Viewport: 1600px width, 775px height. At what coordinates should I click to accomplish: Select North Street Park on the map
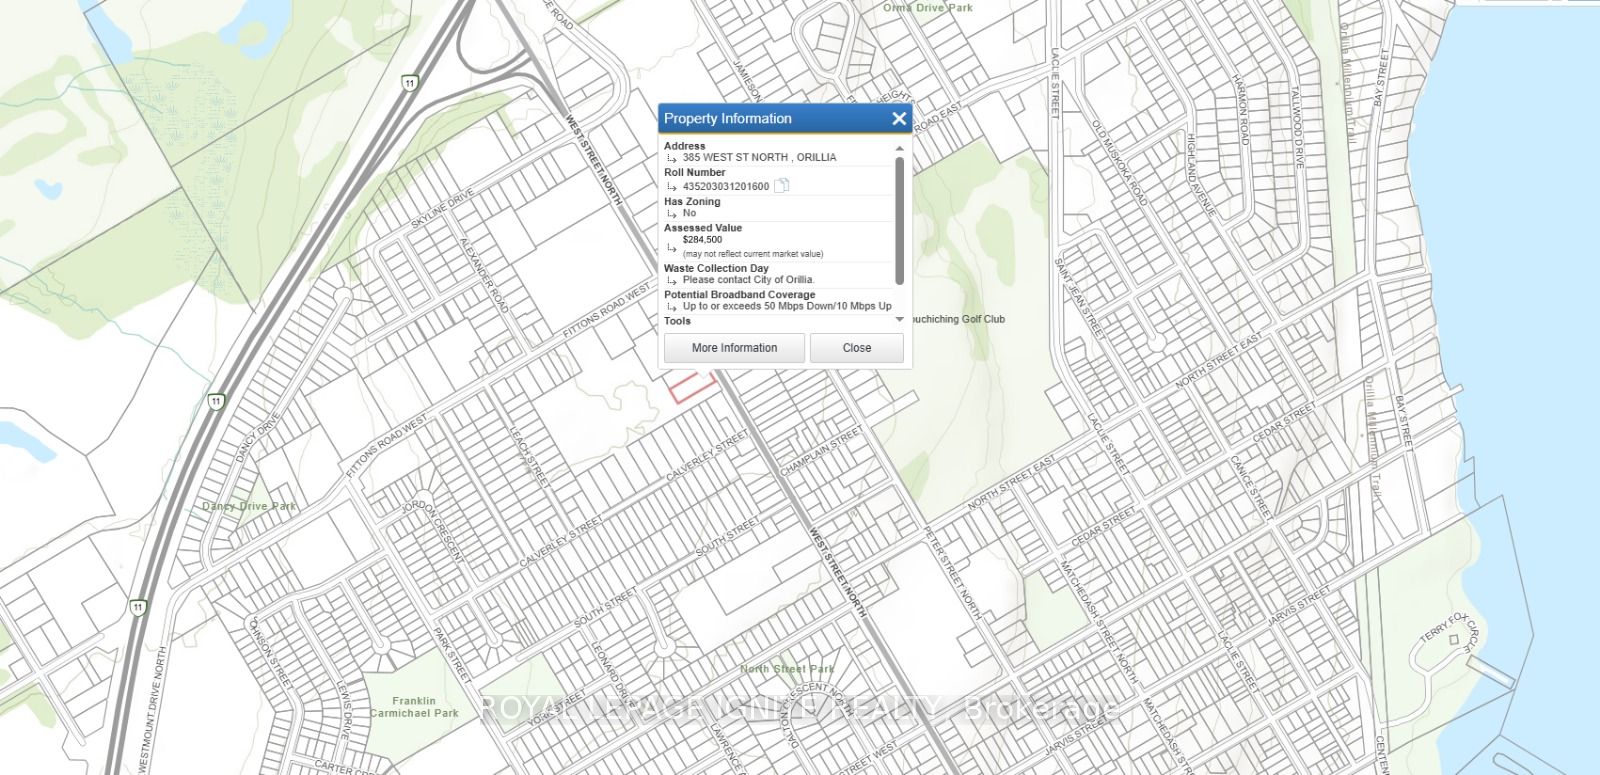point(787,669)
